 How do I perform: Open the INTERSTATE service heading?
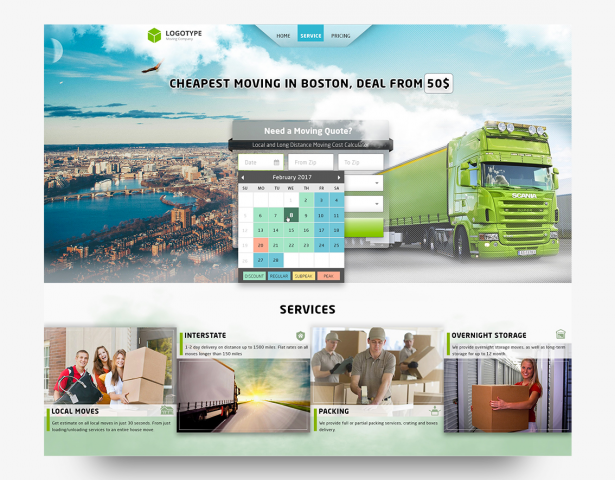click(205, 335)
